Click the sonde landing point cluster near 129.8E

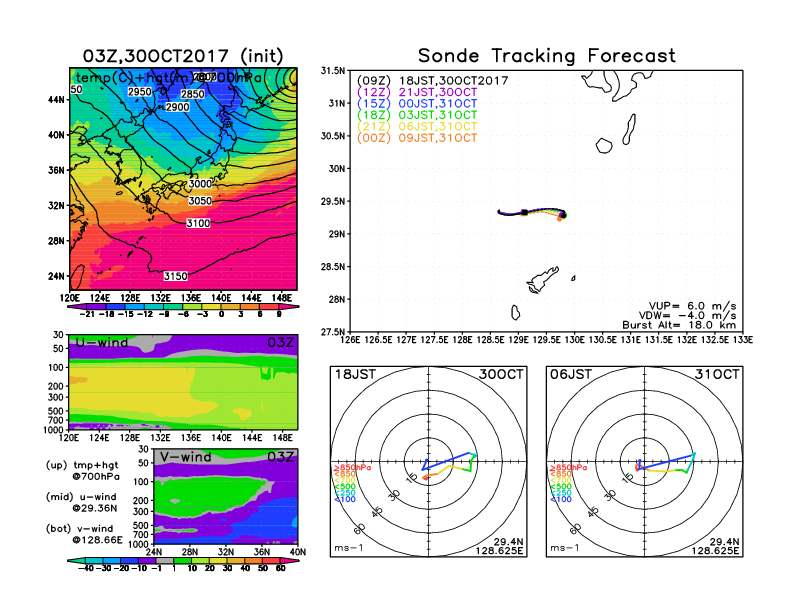(562, 216)
